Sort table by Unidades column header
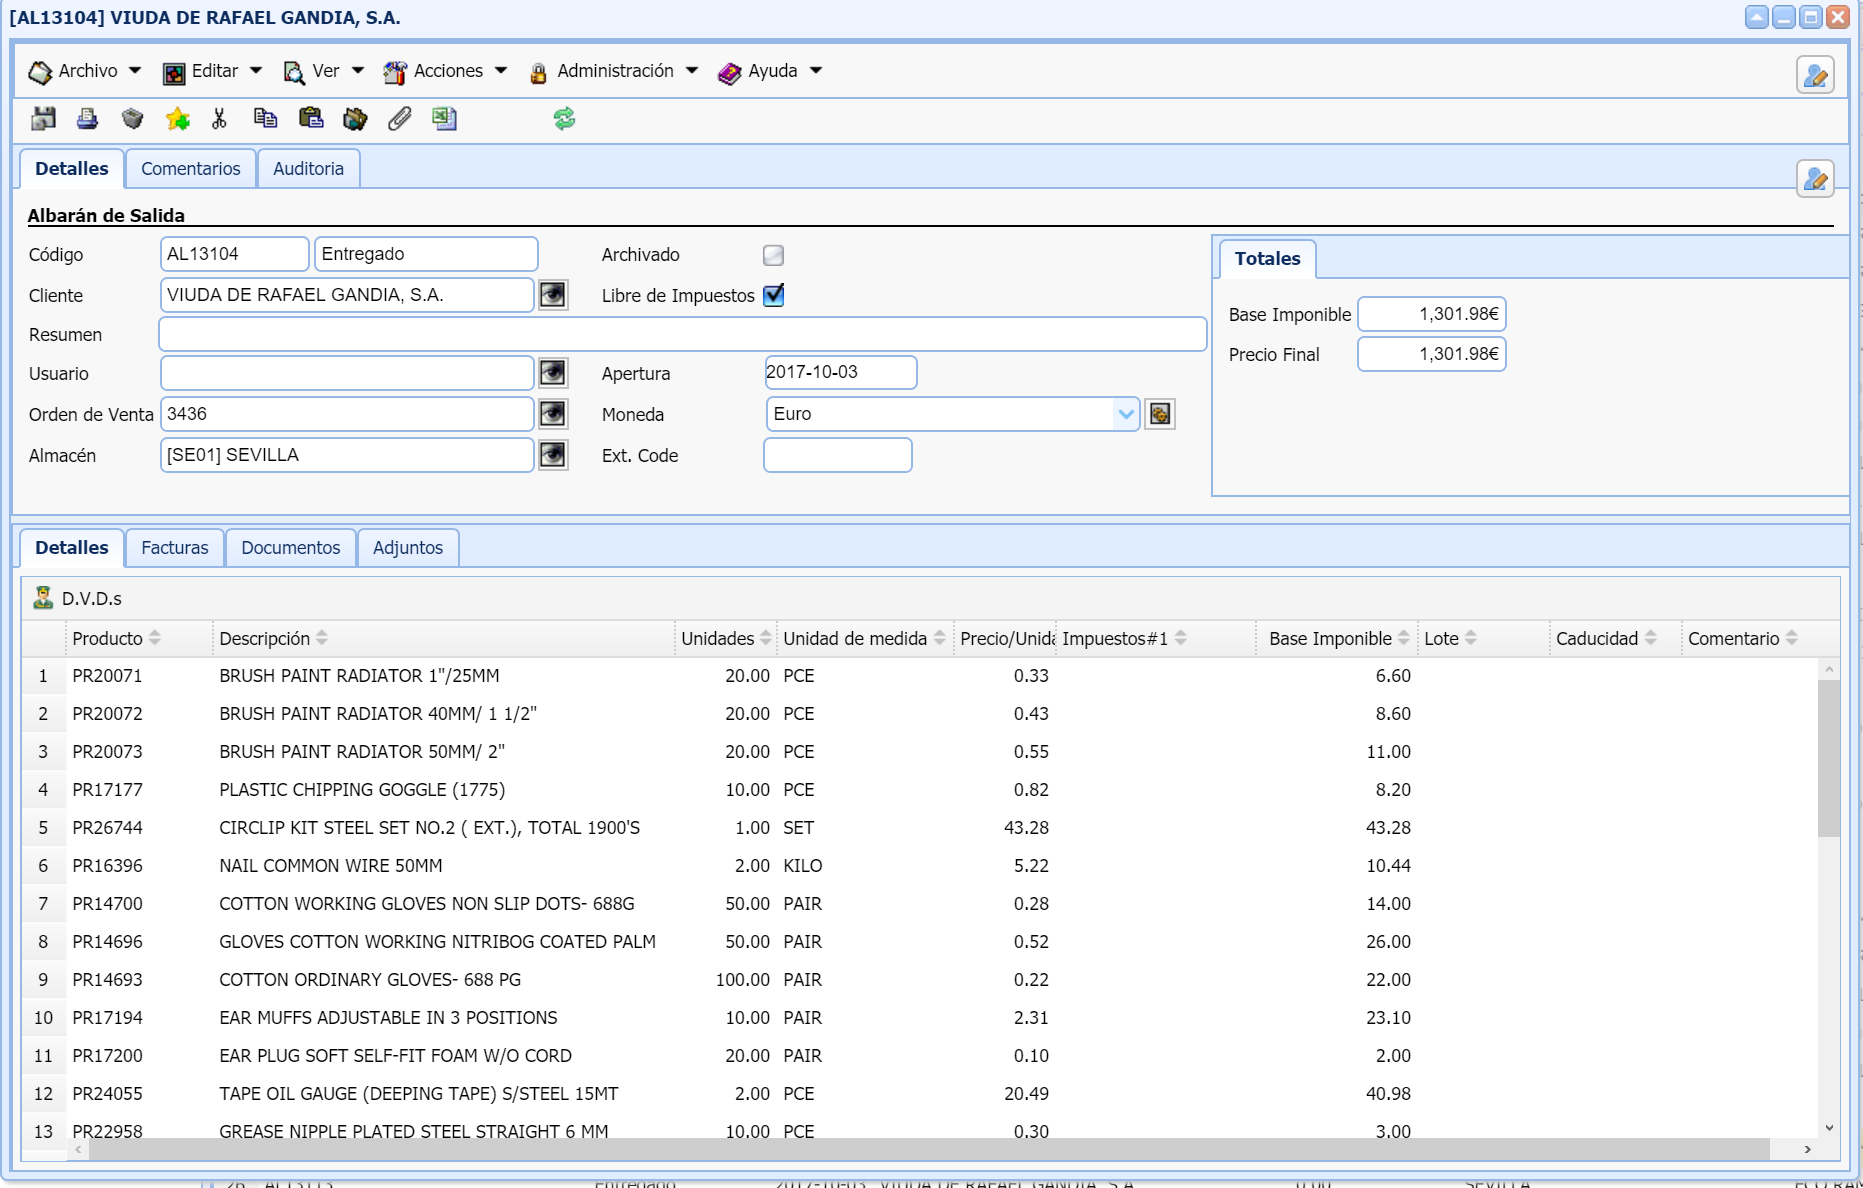The image size is (1863, 1188). 717,639
